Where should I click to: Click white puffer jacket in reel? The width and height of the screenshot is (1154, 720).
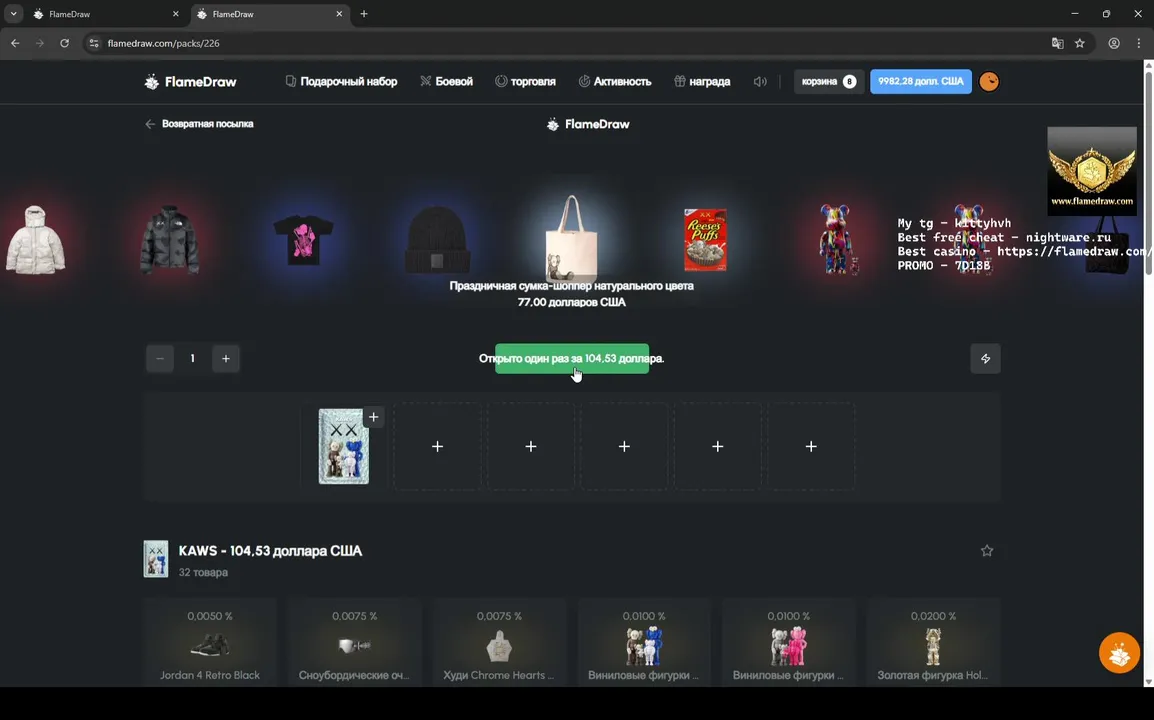[x=35, y=240]
